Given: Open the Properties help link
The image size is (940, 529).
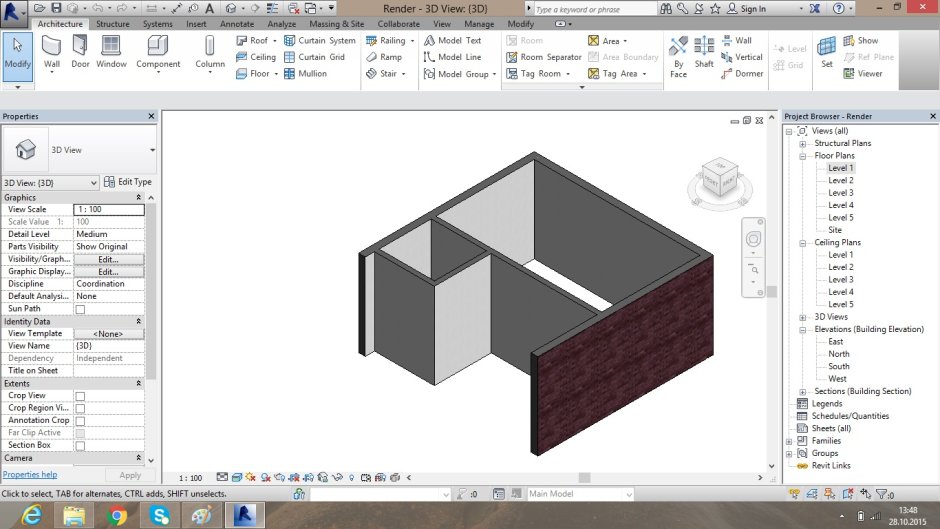Looking at the screenshot, I should (x=29, y=475).
